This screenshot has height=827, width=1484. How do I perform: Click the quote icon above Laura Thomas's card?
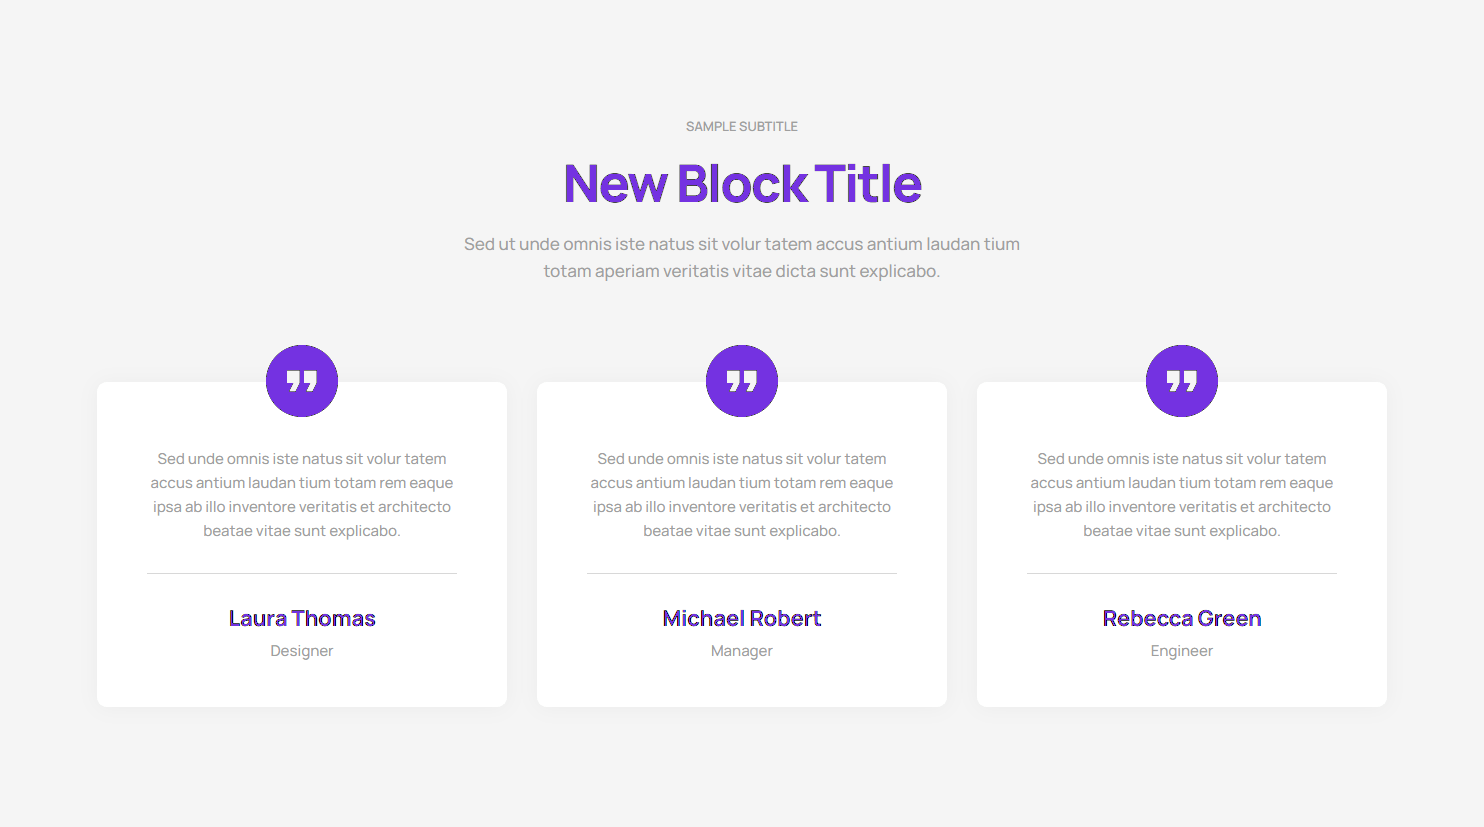(302, 381)
